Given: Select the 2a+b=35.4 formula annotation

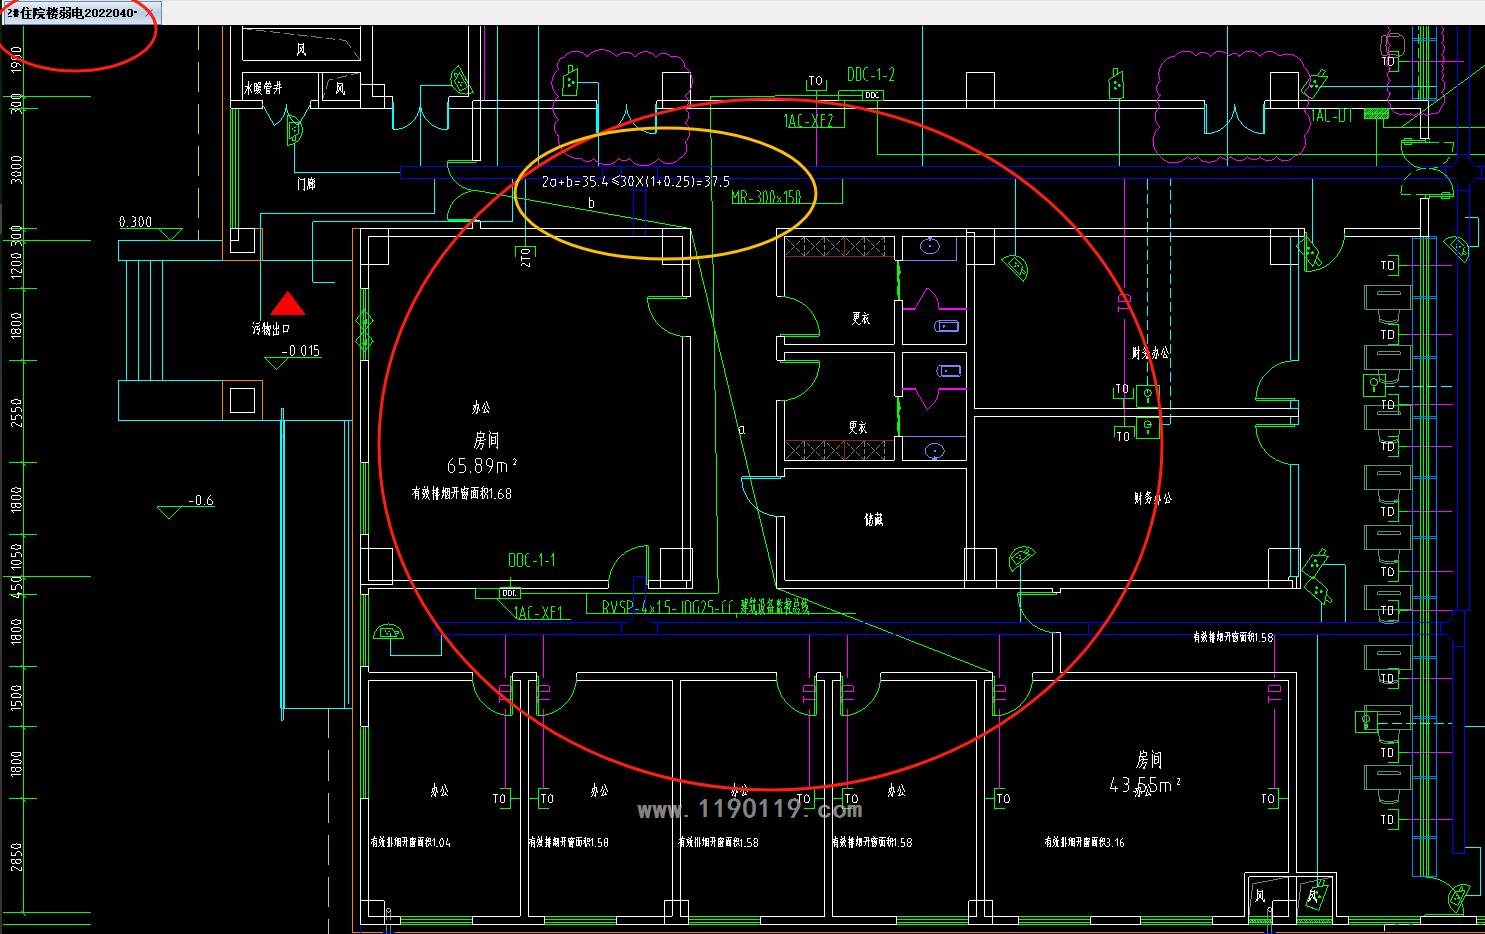Looking at the screenshot, I should click(636, 182).
